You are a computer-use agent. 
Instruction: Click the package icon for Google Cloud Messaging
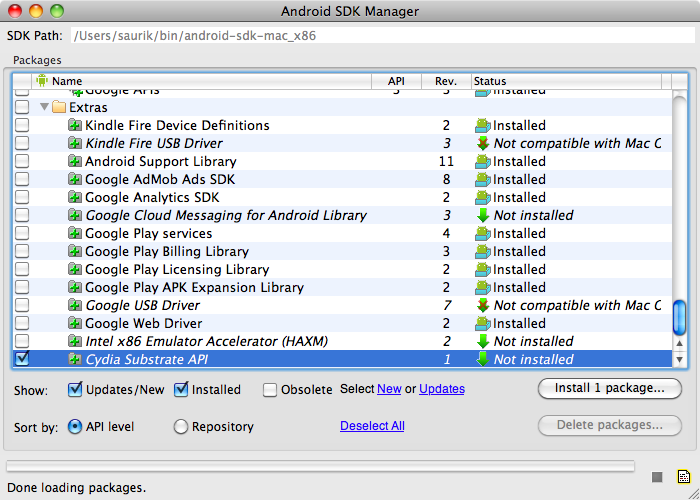click(75, 215)
